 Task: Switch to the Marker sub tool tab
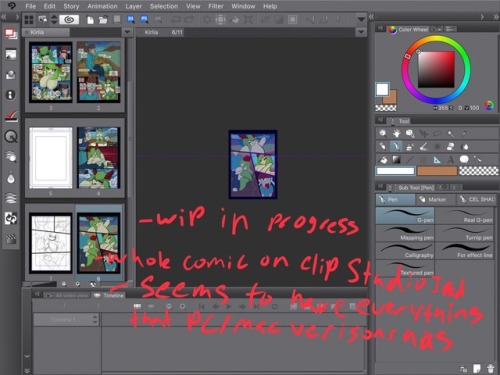click(436, 199)
